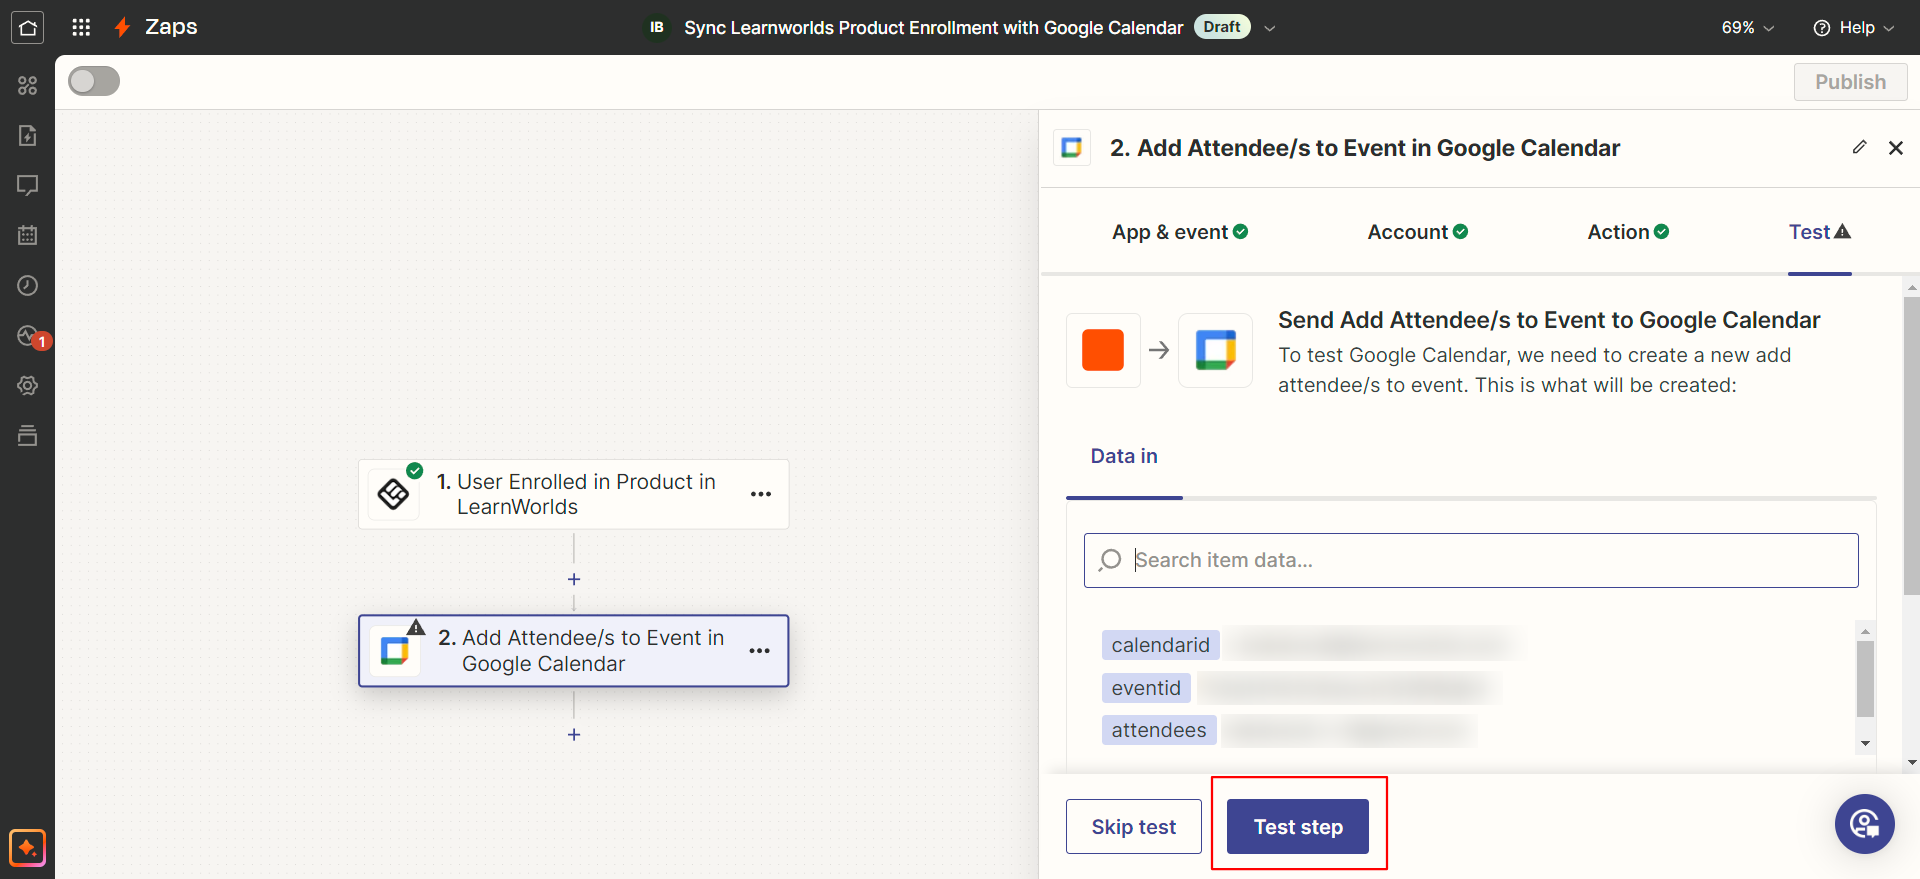This screenshot has width=1920, height=879.
Task: Click the Zap title text to rename
Action: pyautogui.click(x=933, y=27)
